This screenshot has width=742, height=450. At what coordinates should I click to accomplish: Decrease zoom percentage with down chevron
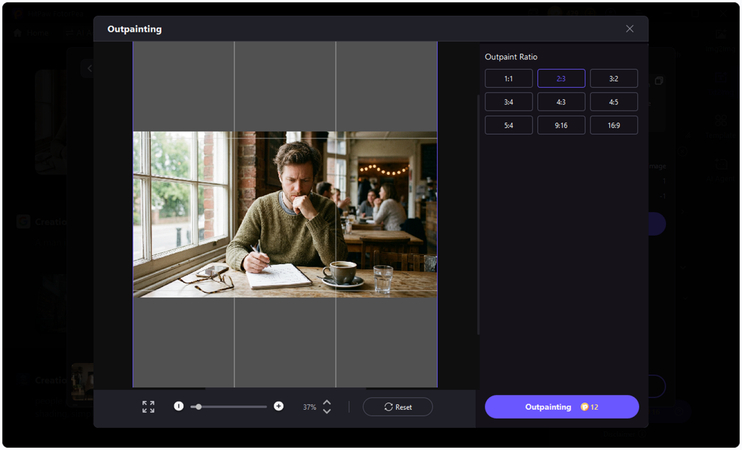tap(327, 412)
